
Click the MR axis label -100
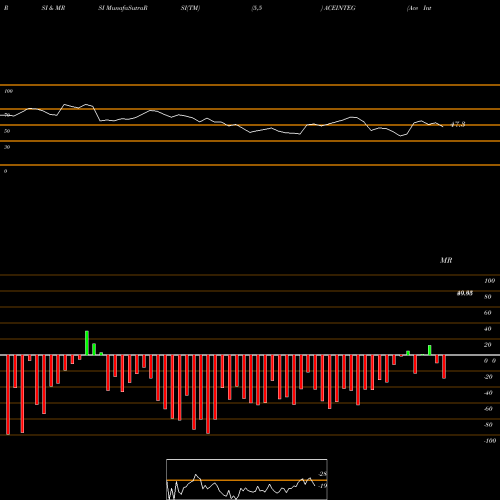coord(490,441)
